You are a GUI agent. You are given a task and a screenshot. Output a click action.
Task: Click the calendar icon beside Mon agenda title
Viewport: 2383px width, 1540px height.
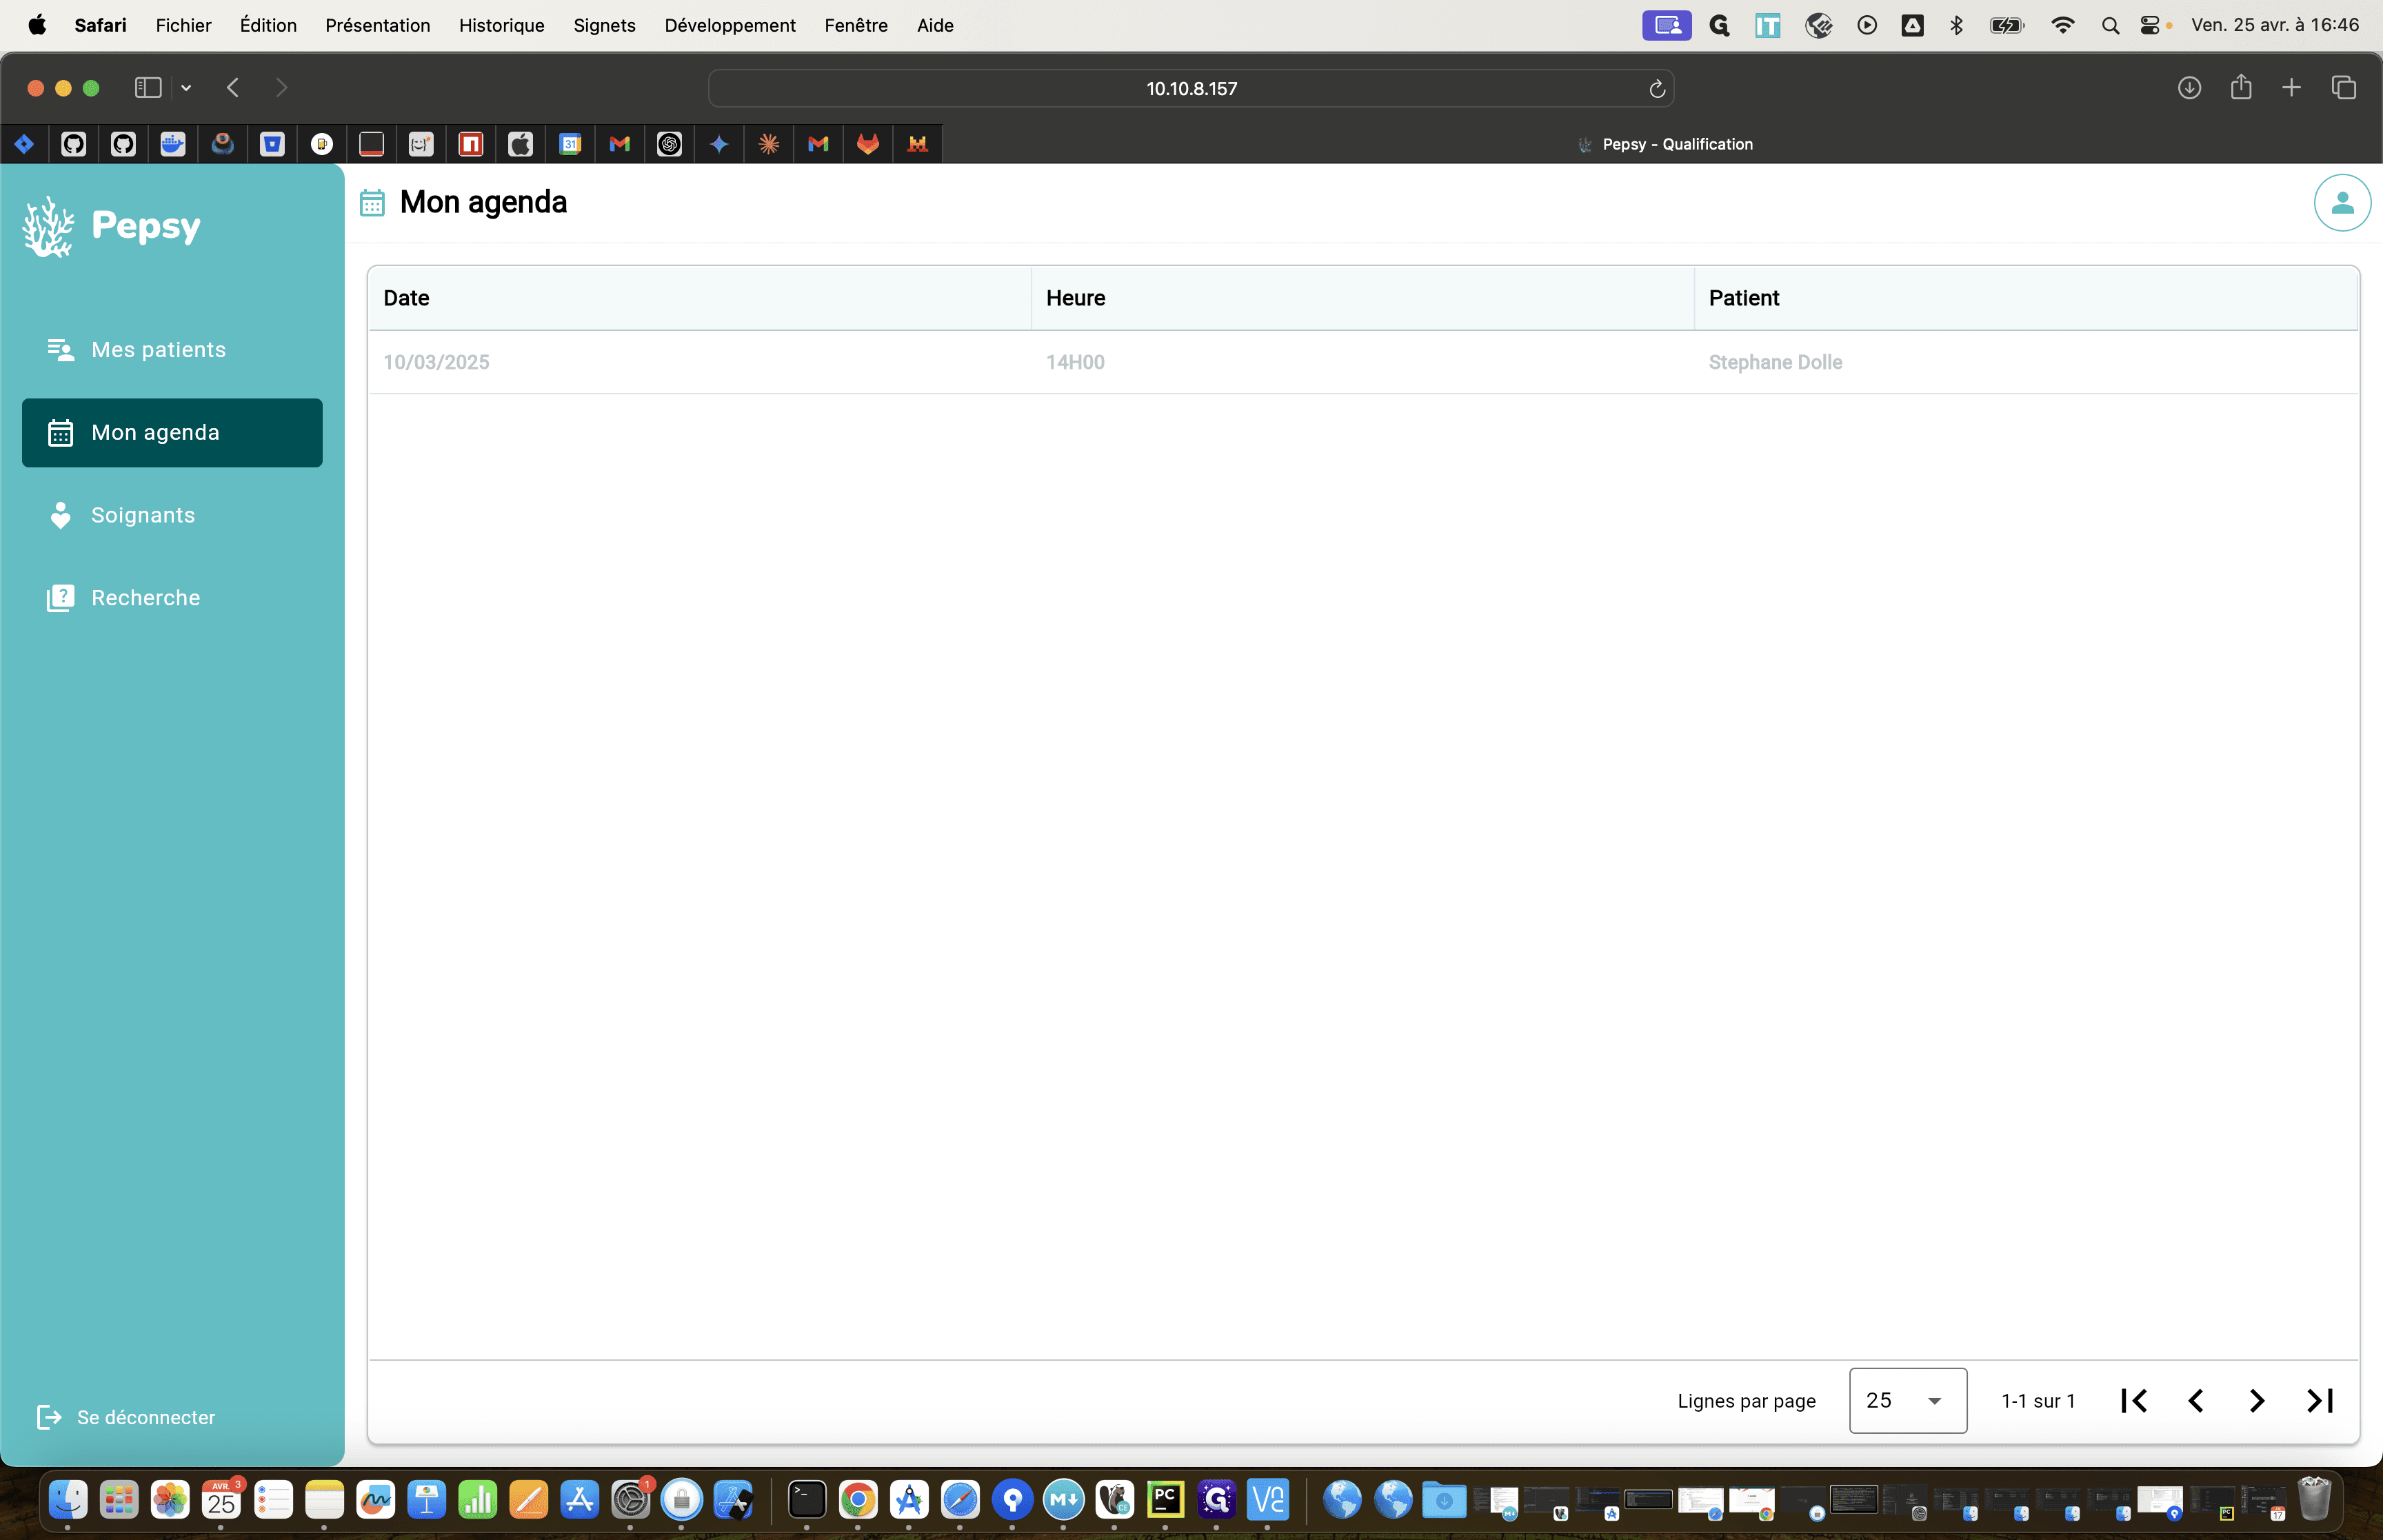coord(372,203)
